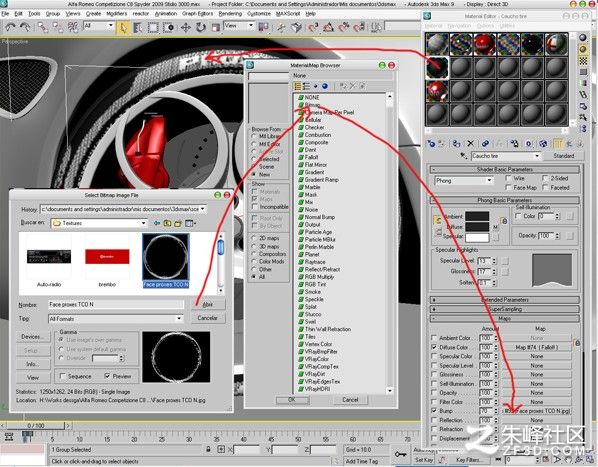Screen dimensions: 598x467
Task: Click the Devices... button
Action: tap(33, 337)
